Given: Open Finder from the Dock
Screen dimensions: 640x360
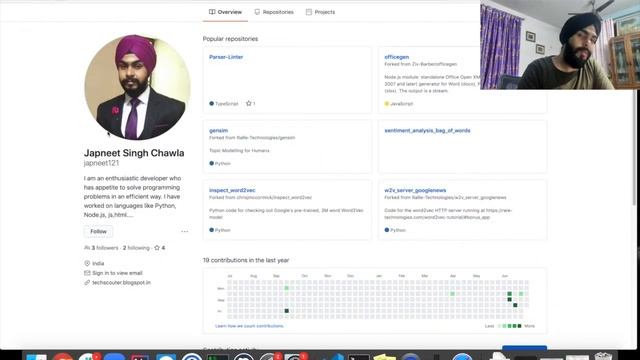Looking at the screenshot, I should coord(37,357).
